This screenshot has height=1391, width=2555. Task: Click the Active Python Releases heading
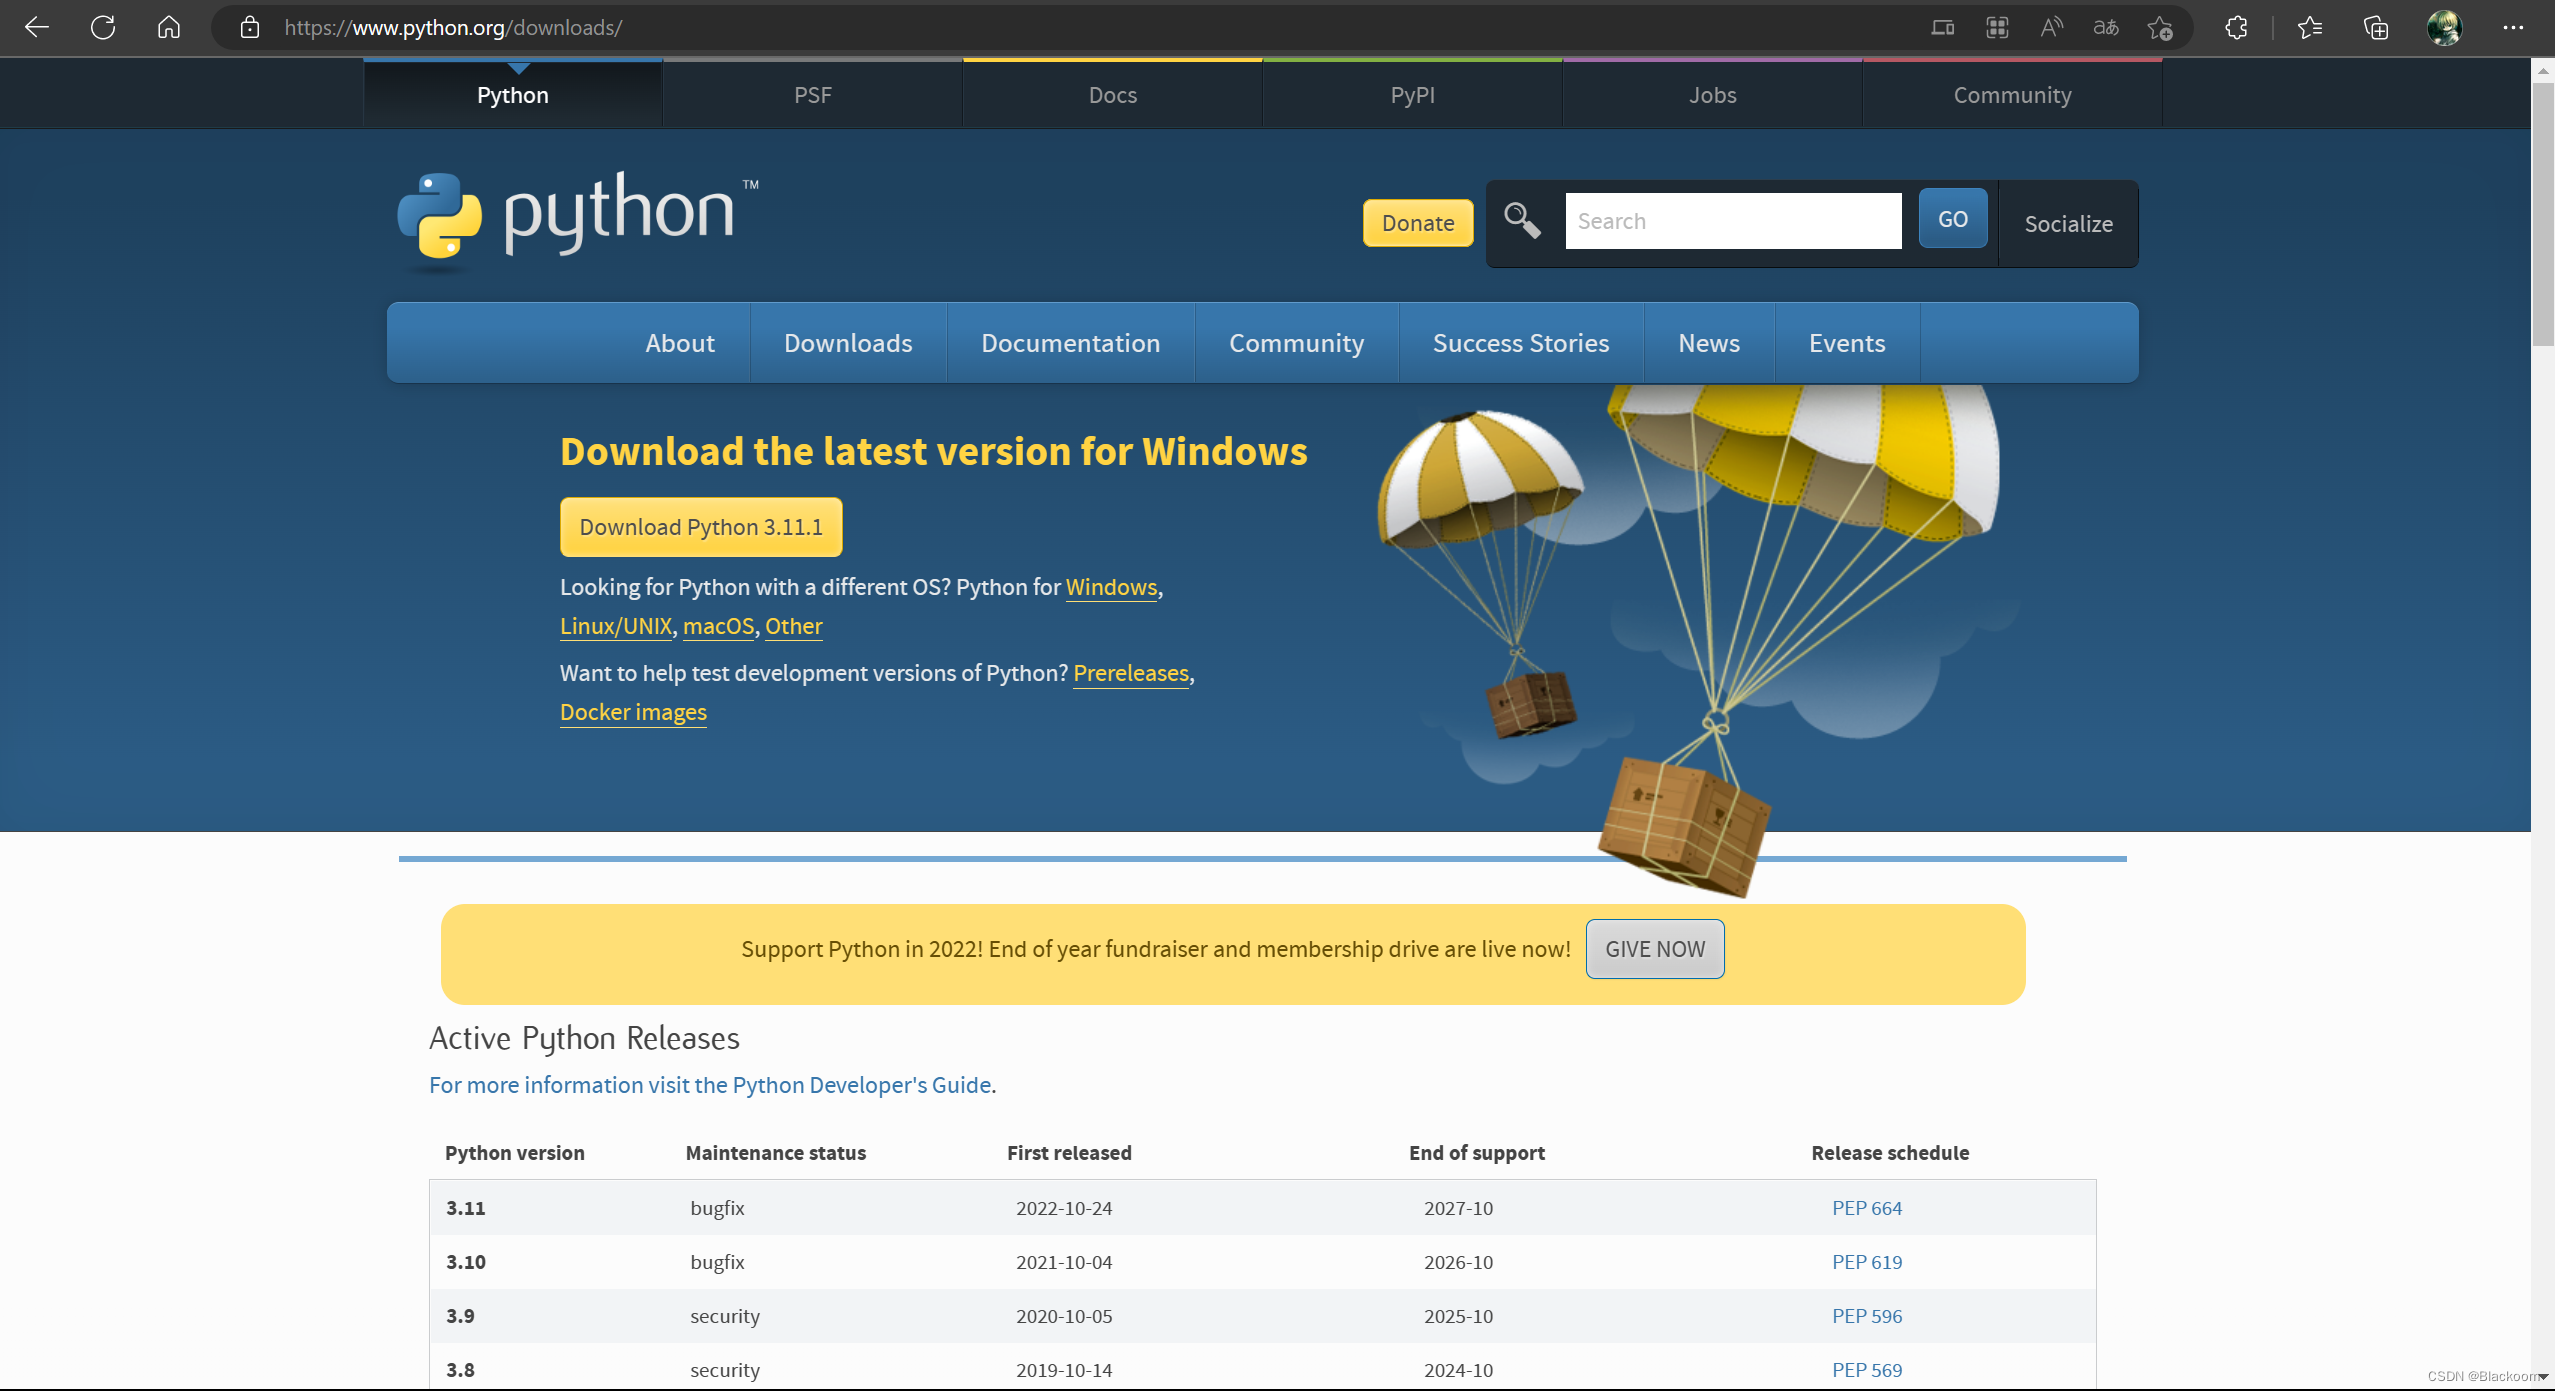coord(584,1038)
